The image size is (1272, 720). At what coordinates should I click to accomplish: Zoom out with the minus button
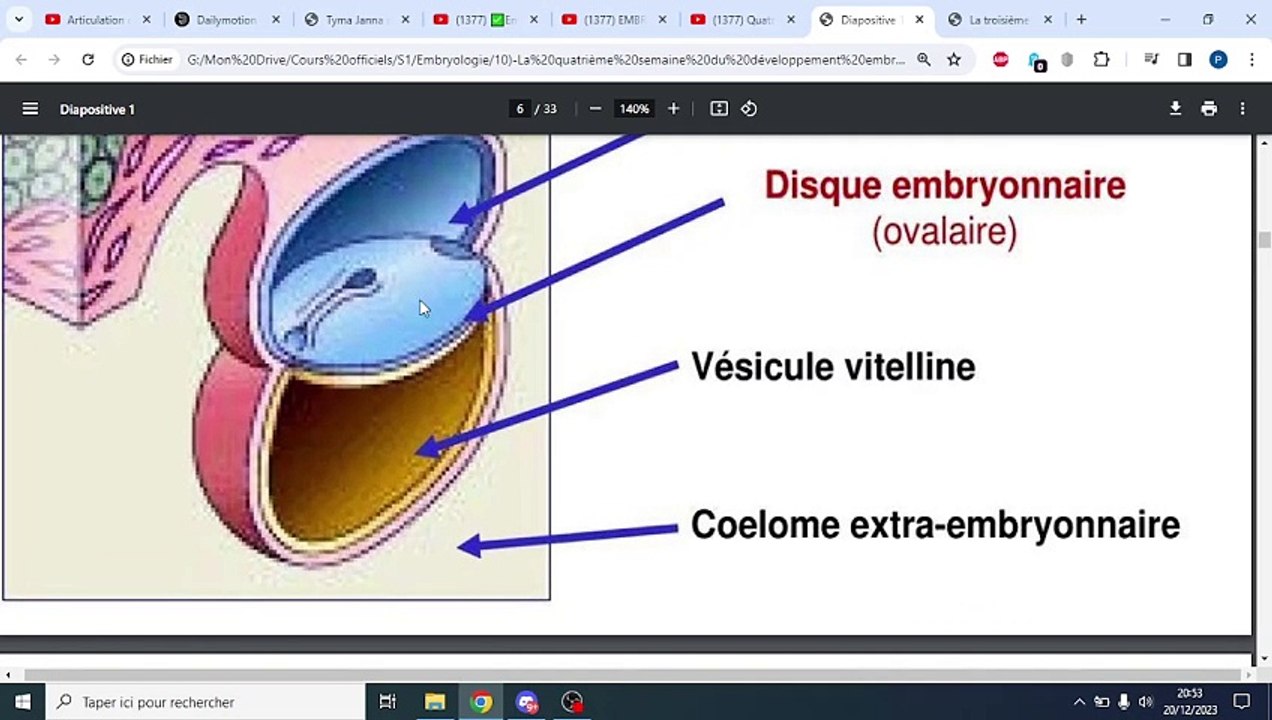pyautogui.click(x=595, y=109)
